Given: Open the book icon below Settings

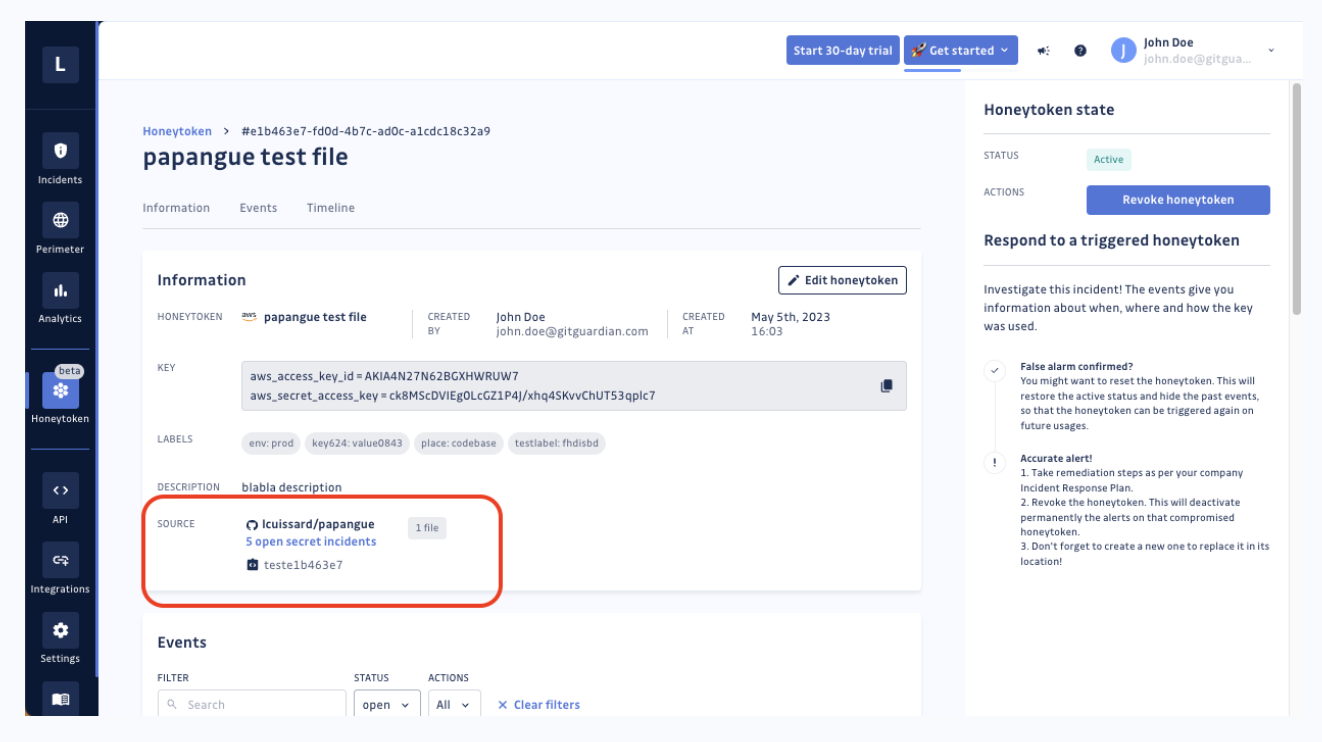Looking at the screenshot, I should pos(60,699).
